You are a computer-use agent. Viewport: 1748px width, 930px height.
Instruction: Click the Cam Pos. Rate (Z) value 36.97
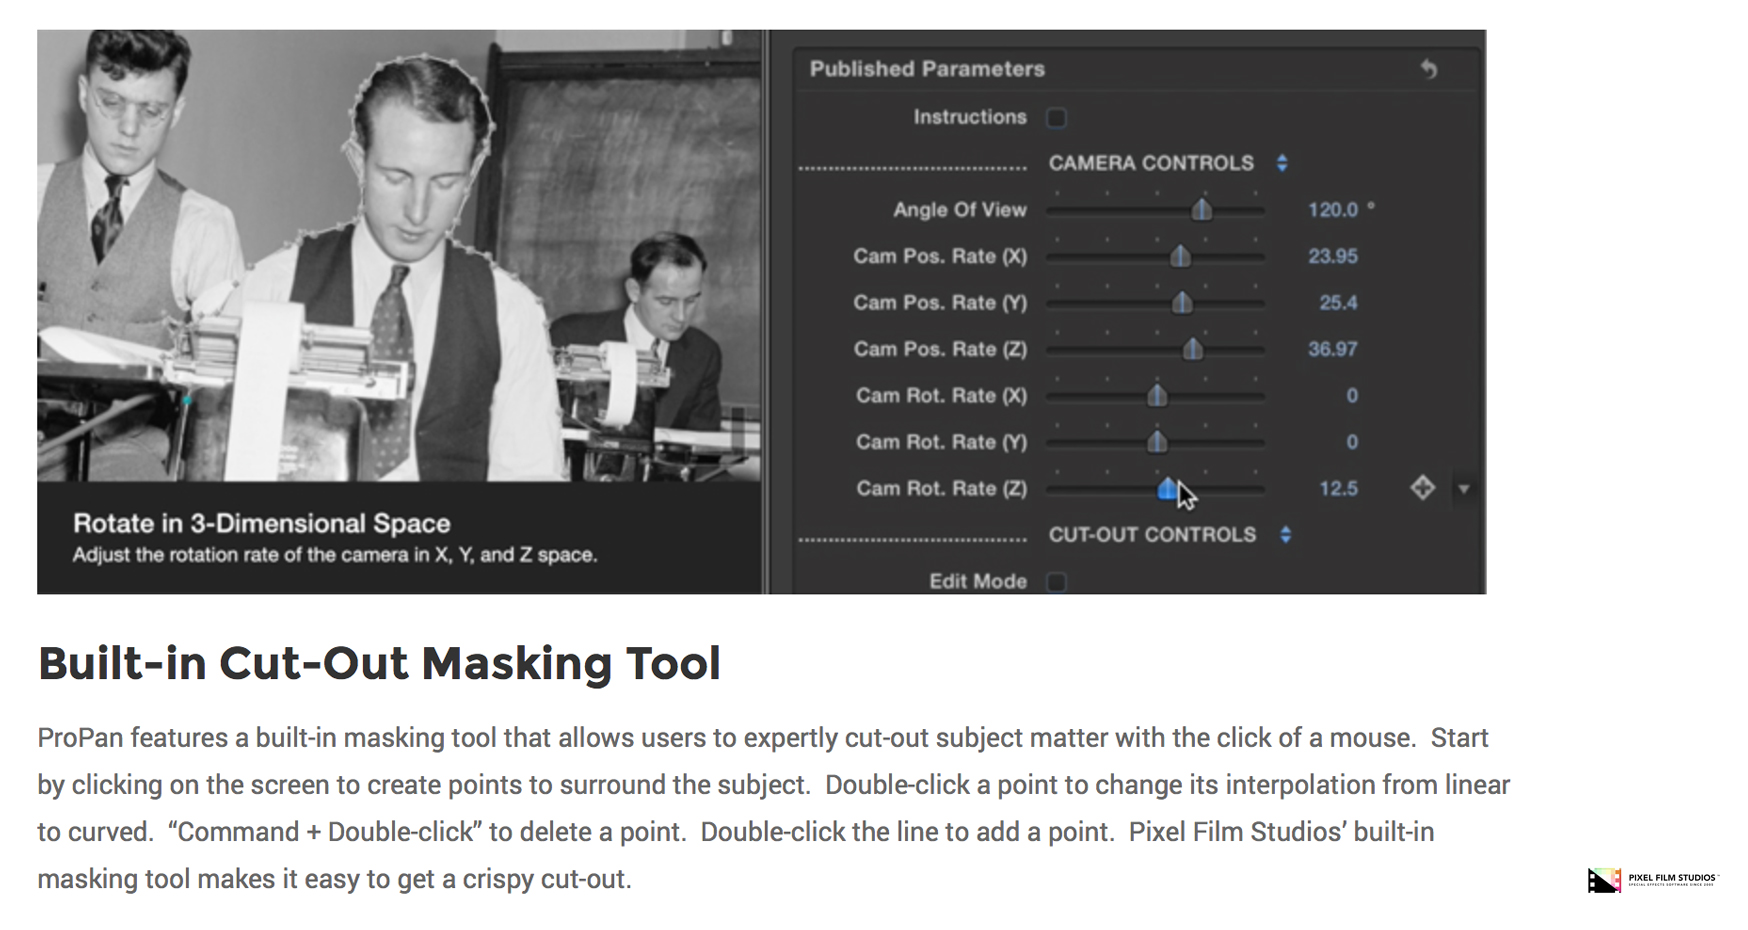[1332, 349]
